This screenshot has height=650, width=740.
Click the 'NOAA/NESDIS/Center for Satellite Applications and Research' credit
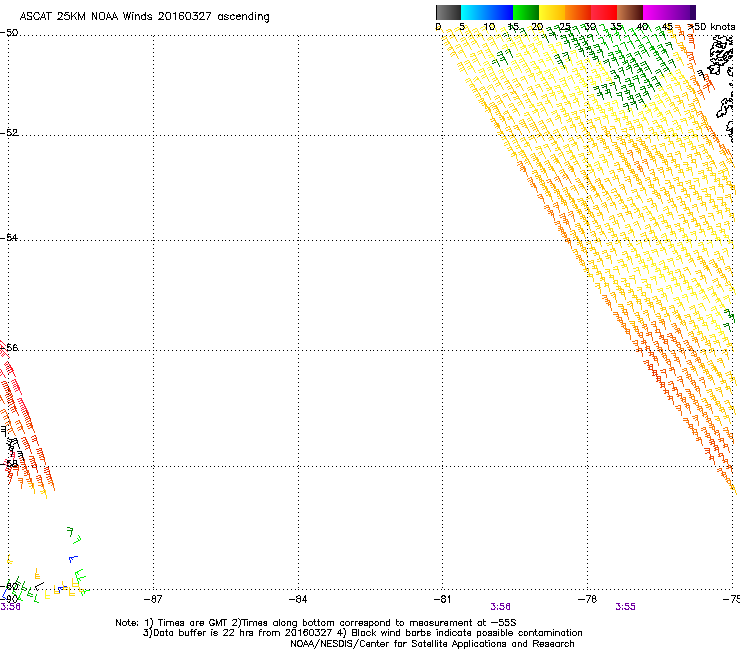coord(432,644)
